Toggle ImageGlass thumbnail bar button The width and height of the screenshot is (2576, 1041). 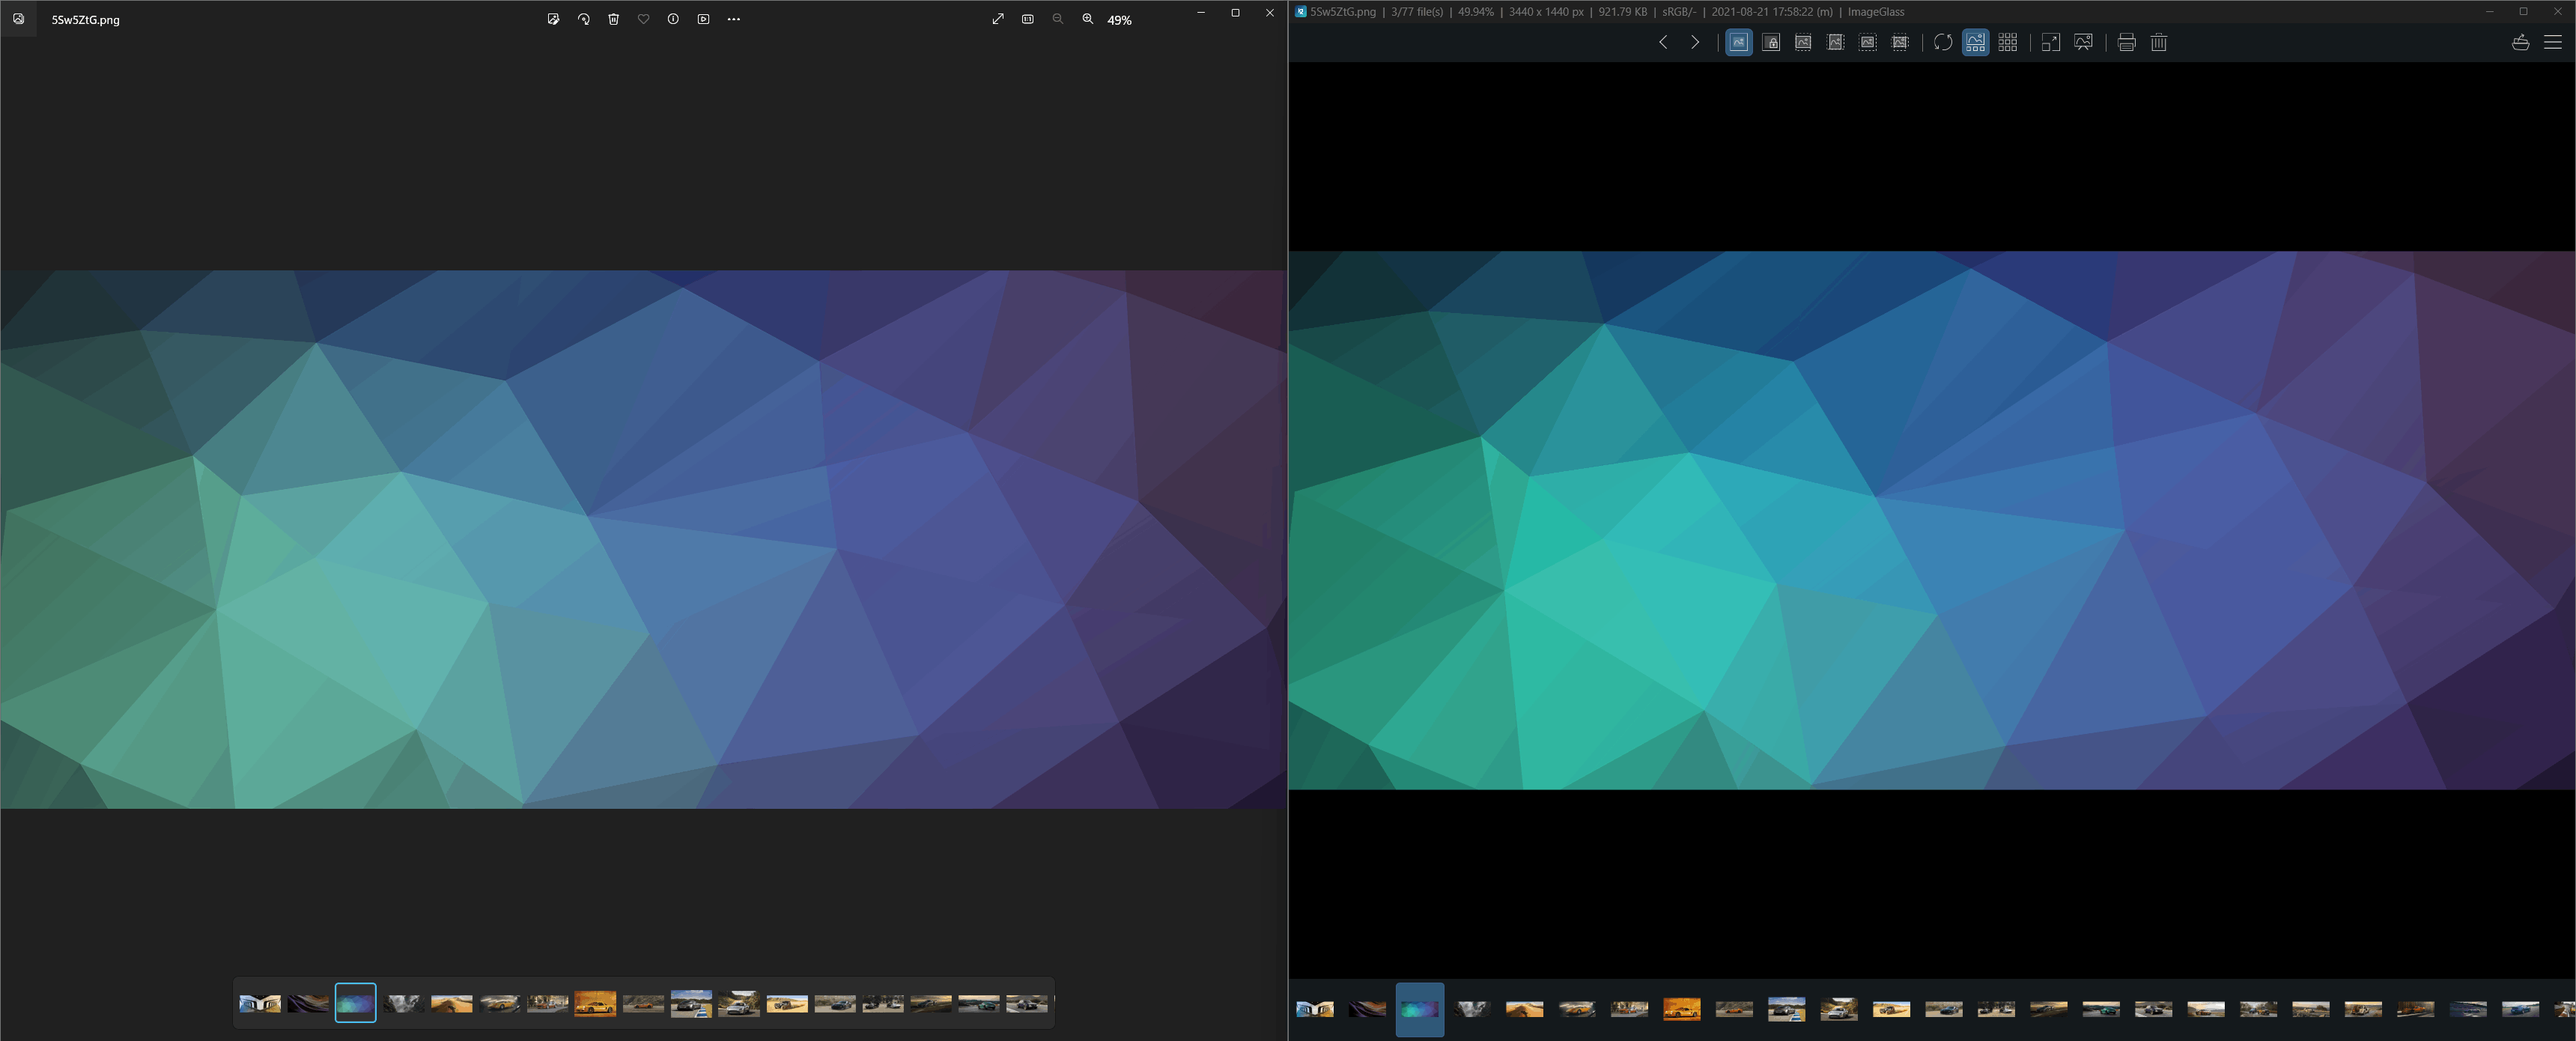(x=1975, y=42)
